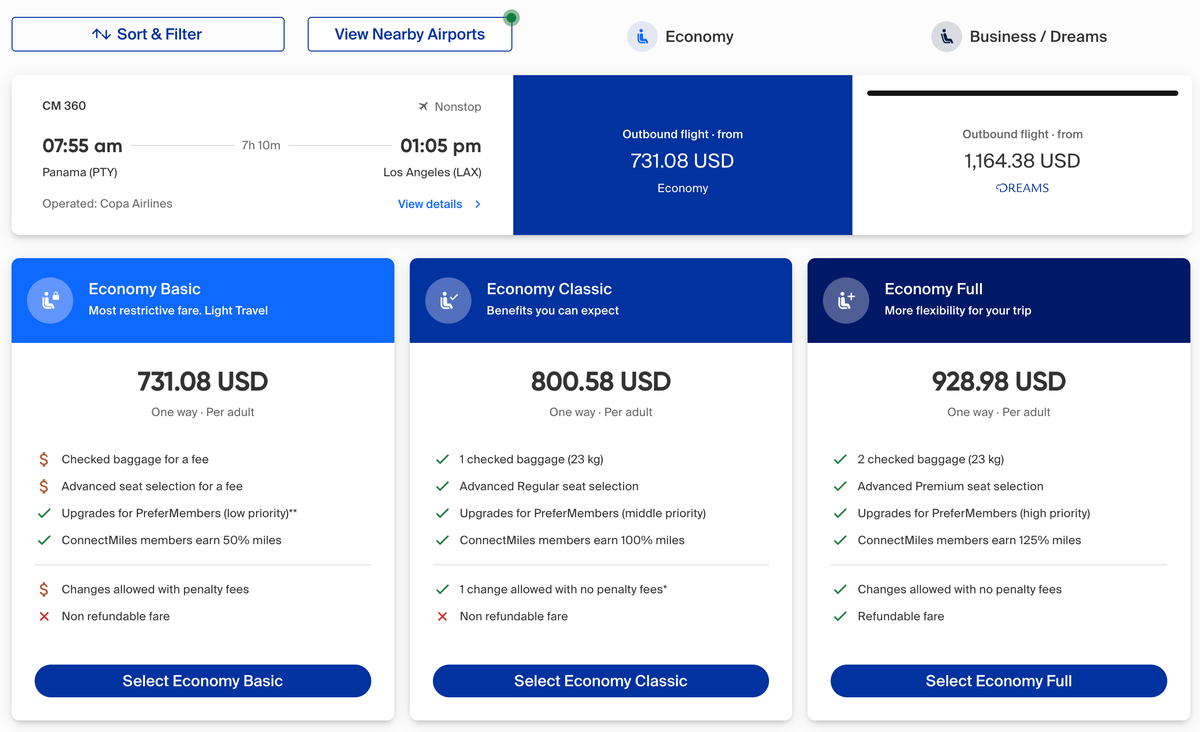
Task: Click the Nonstop airplane icon
Action: click(424, 107)
